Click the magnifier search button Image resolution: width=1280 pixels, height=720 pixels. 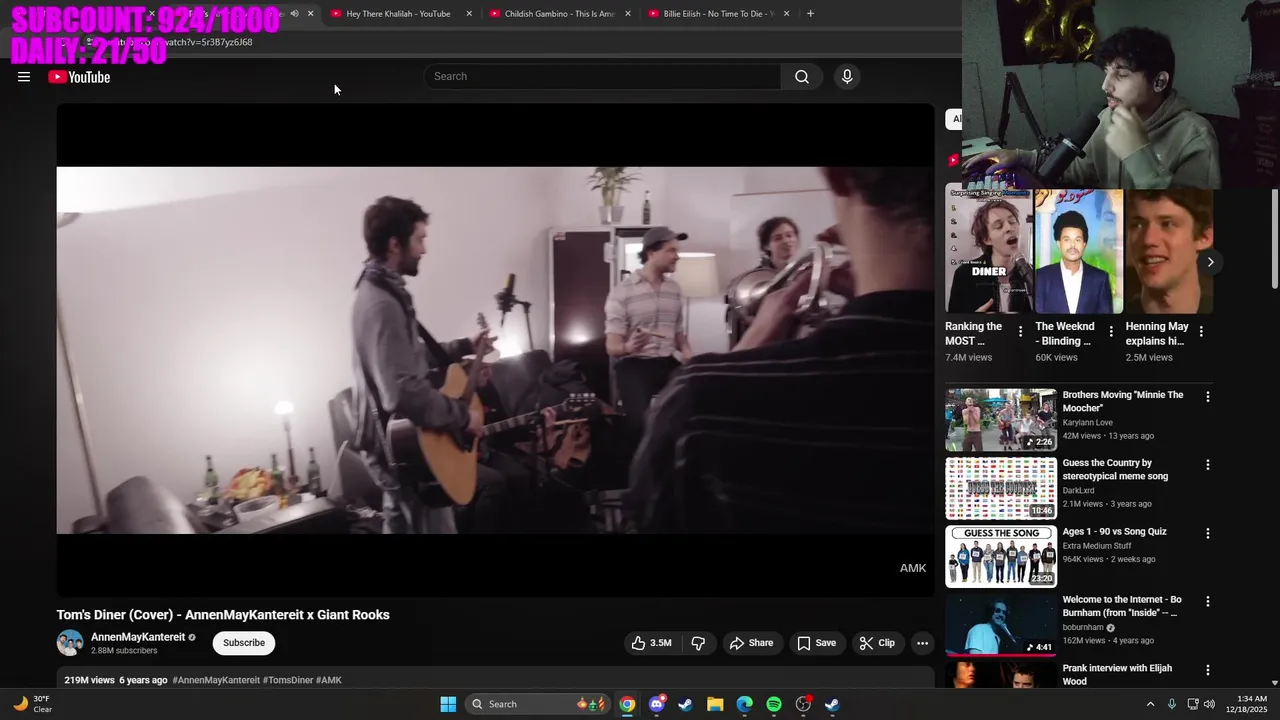click(802, 77)
